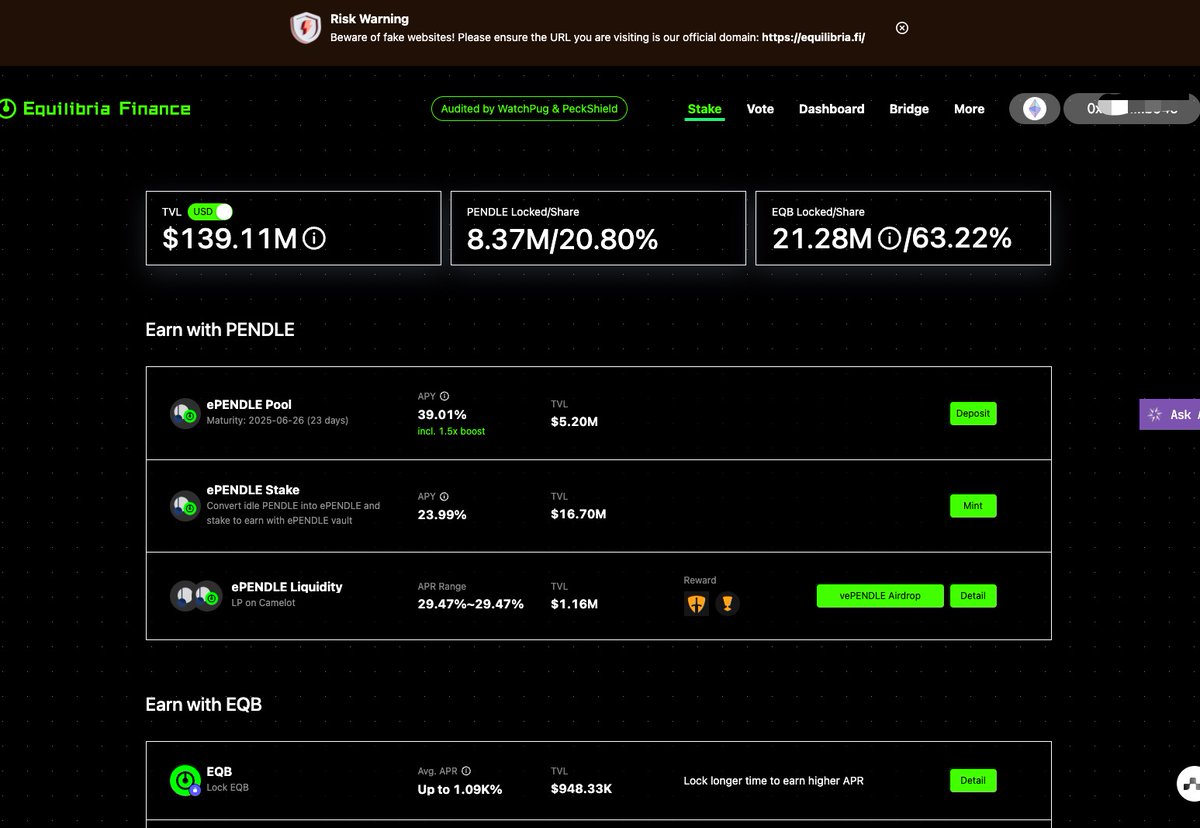
Task: Click the ePENDLE Stake $16.70M TVL
Action: (x=578, y=514)
